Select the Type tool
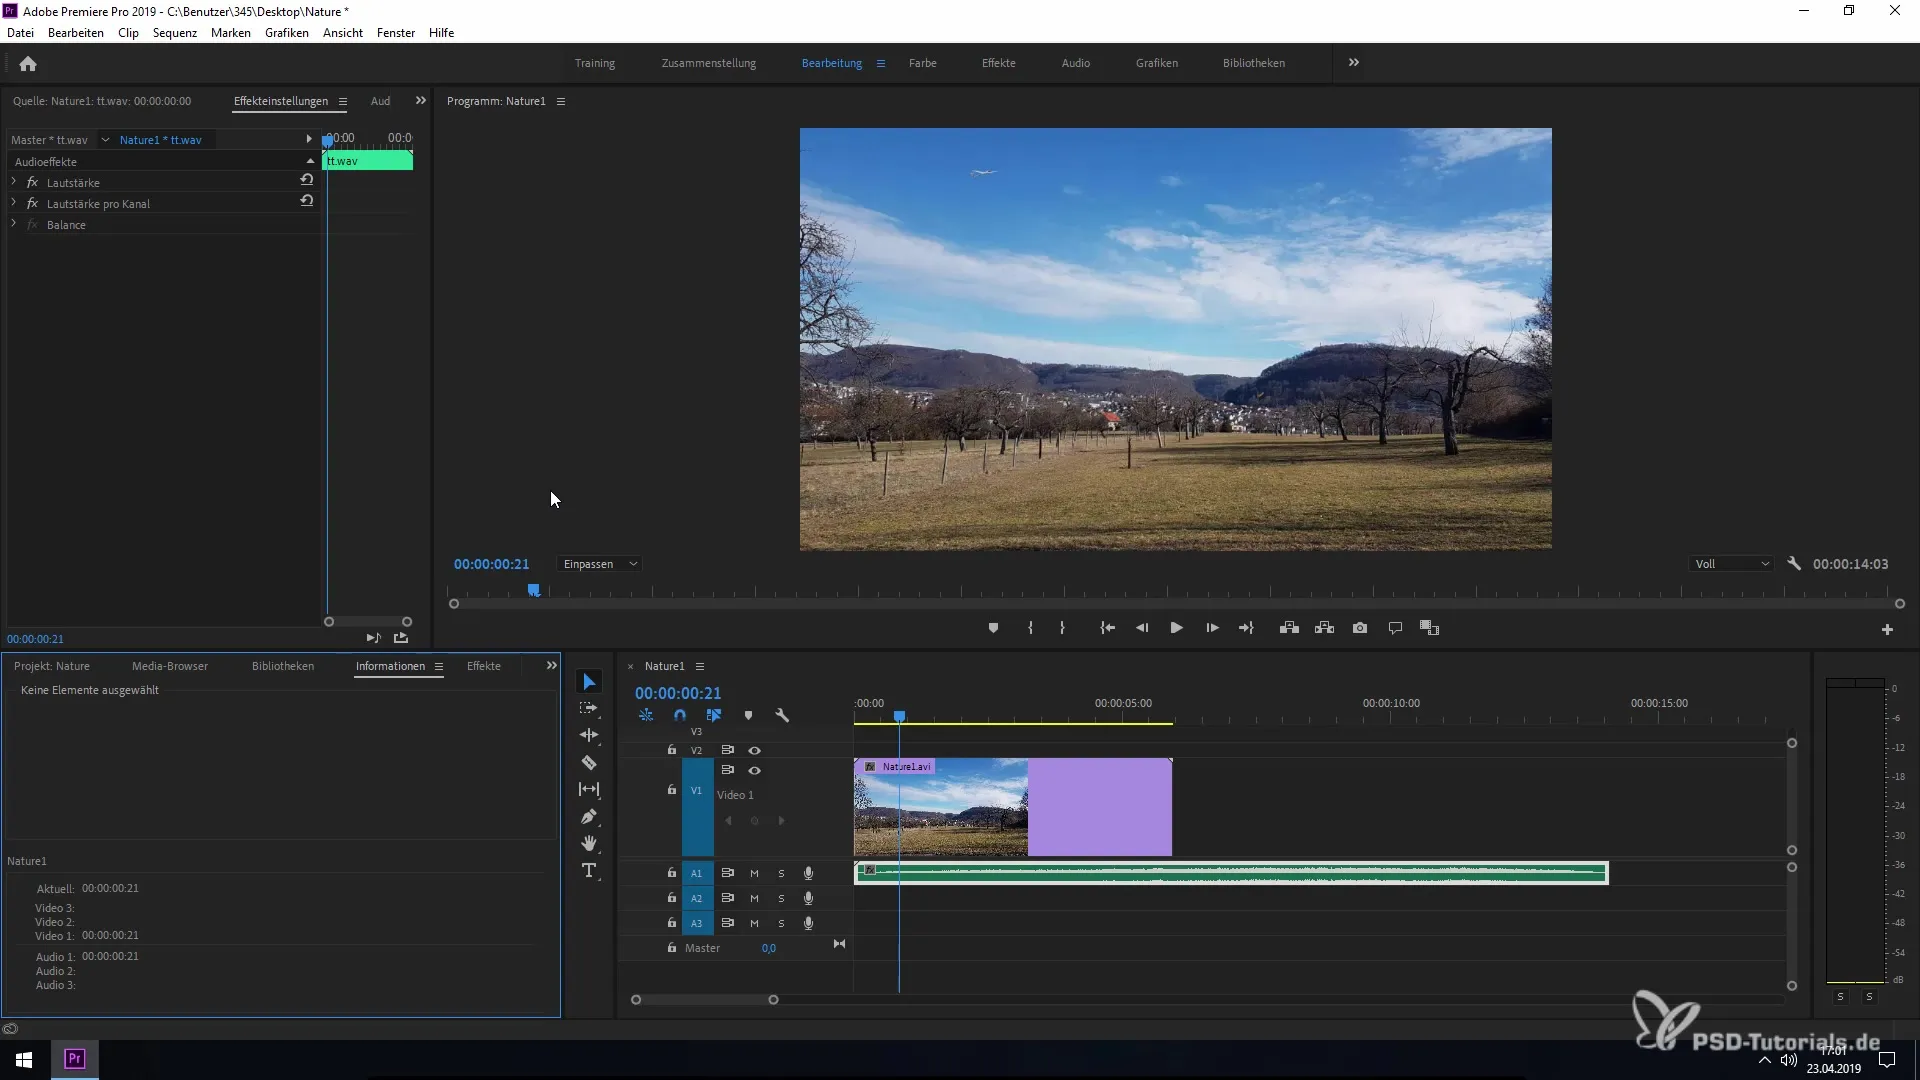This screenshot has height=1080, width=1920. click(589, 871)
